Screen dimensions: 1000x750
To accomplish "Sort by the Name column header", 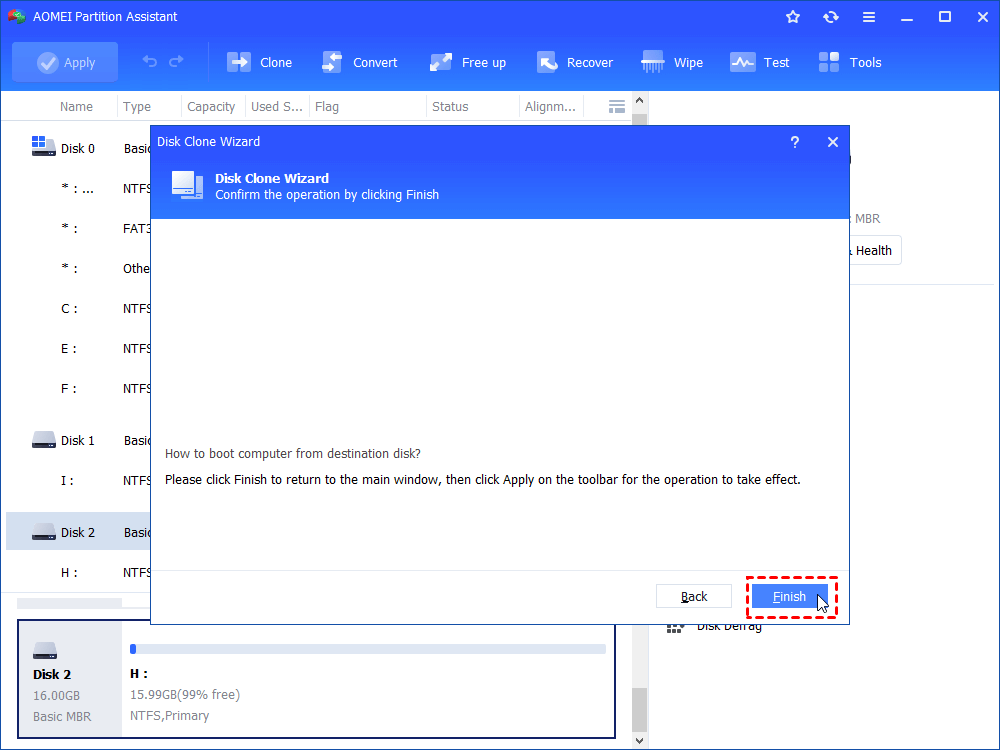I will click(76, 107).
